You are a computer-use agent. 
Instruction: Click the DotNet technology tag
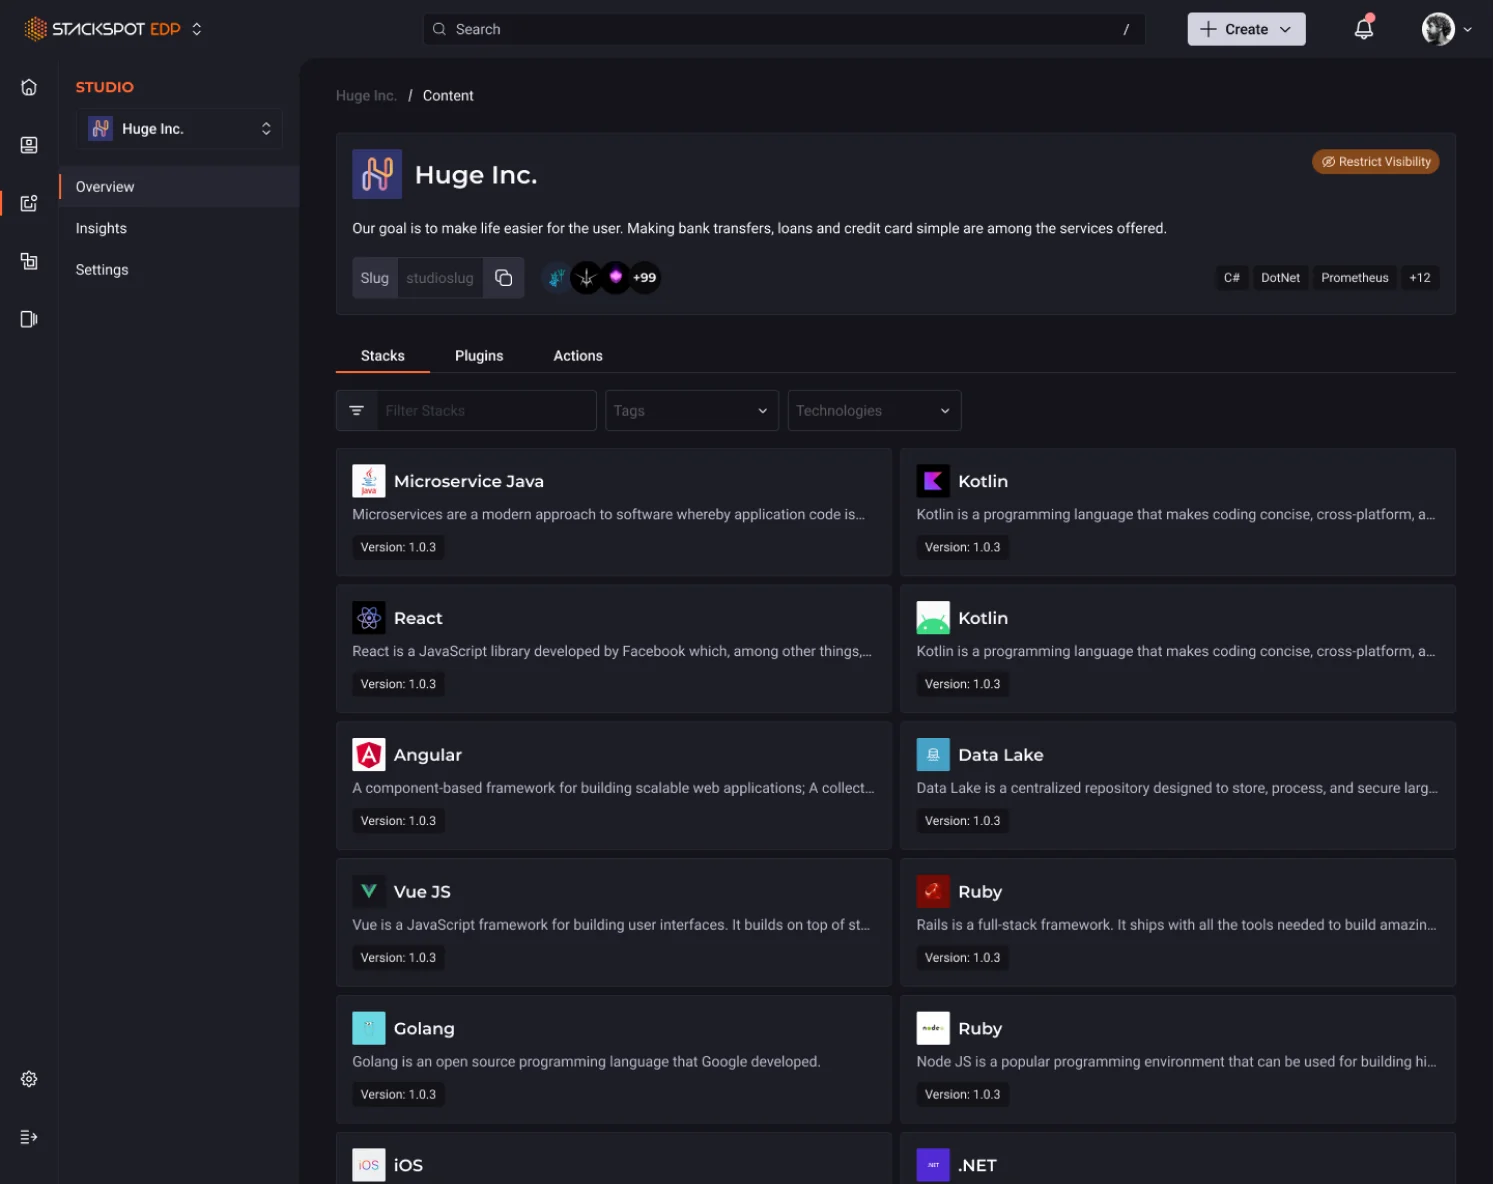[x=1280, y=278]
